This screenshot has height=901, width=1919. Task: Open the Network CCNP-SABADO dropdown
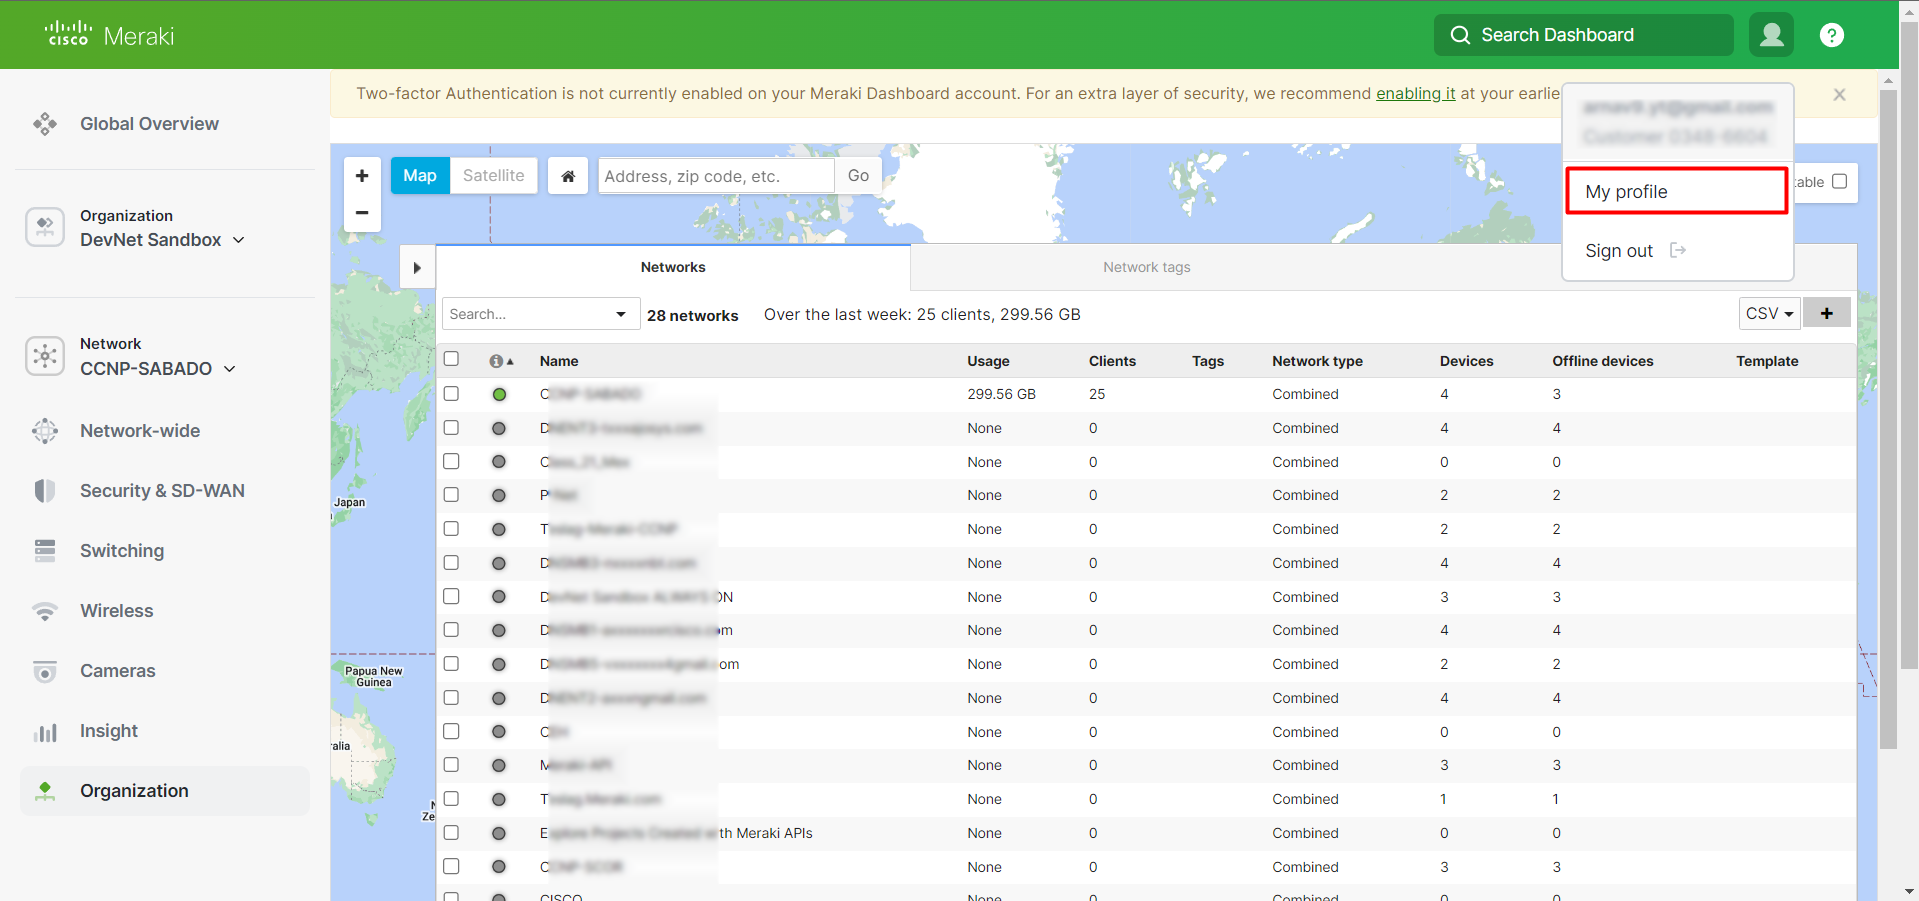(158, 369)
